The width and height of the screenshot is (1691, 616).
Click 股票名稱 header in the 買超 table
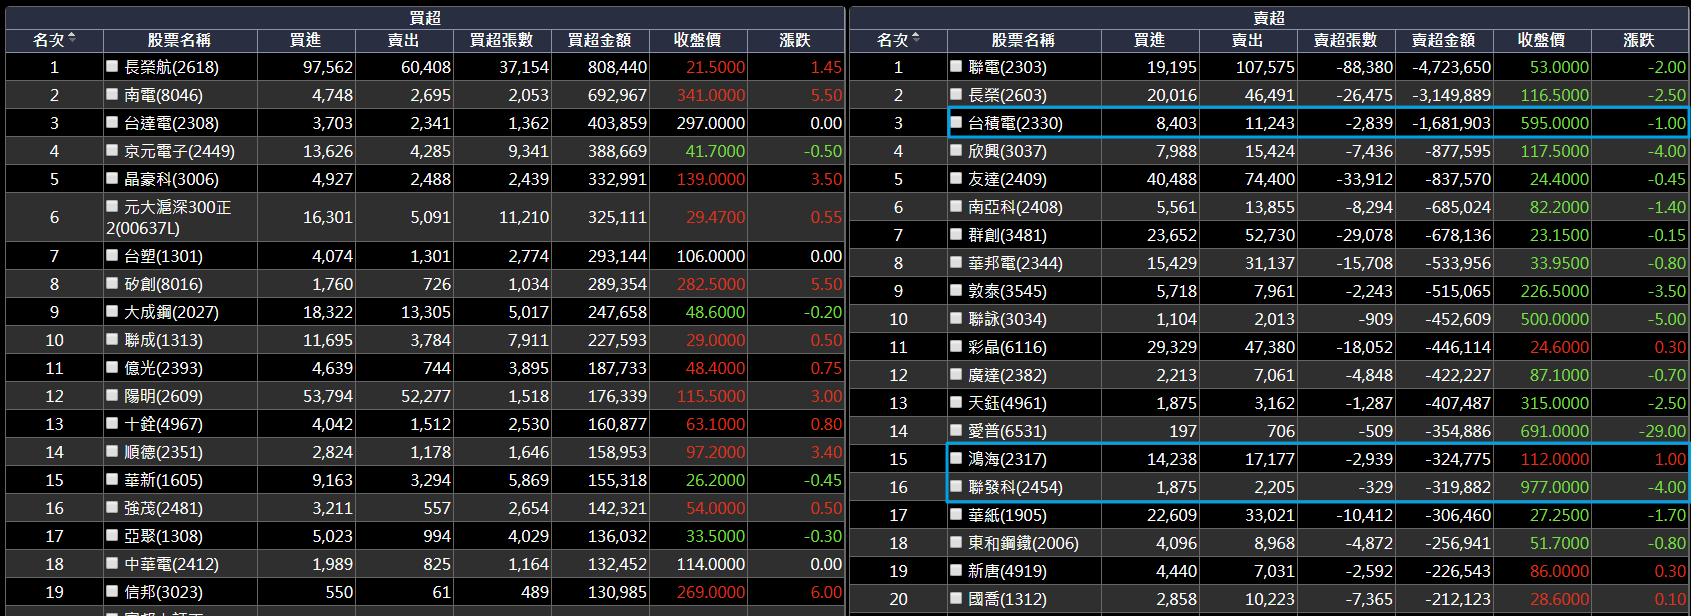(179, 40)
